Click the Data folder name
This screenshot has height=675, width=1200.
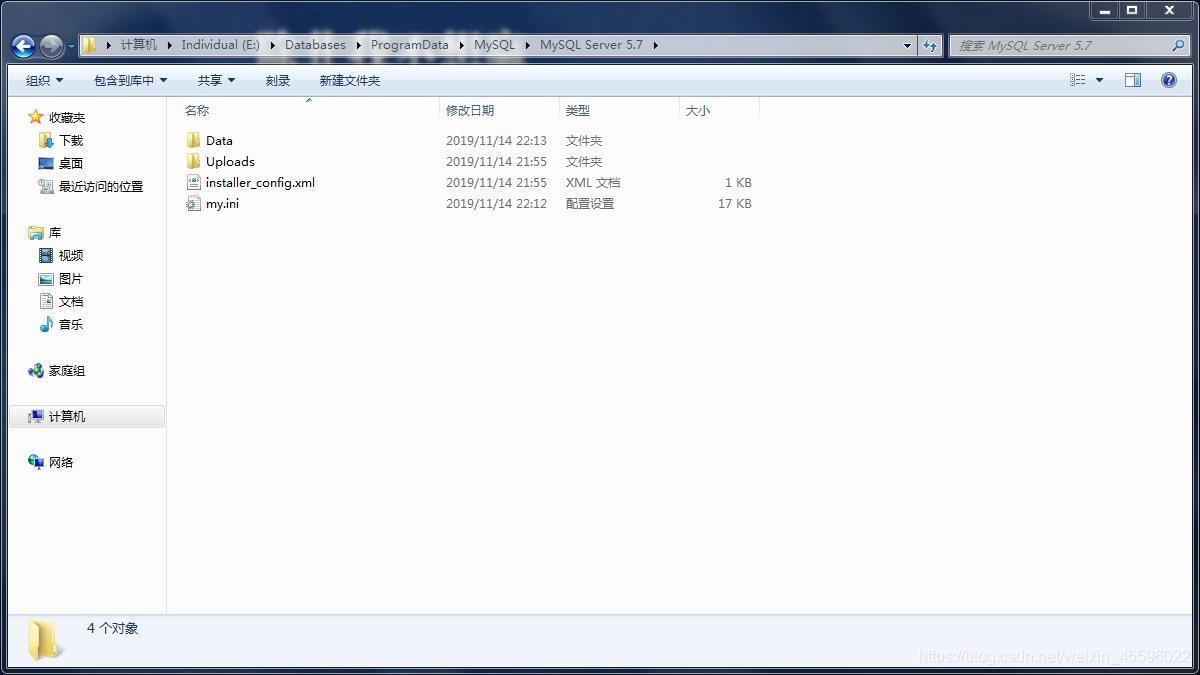click(x=219, y=140)
